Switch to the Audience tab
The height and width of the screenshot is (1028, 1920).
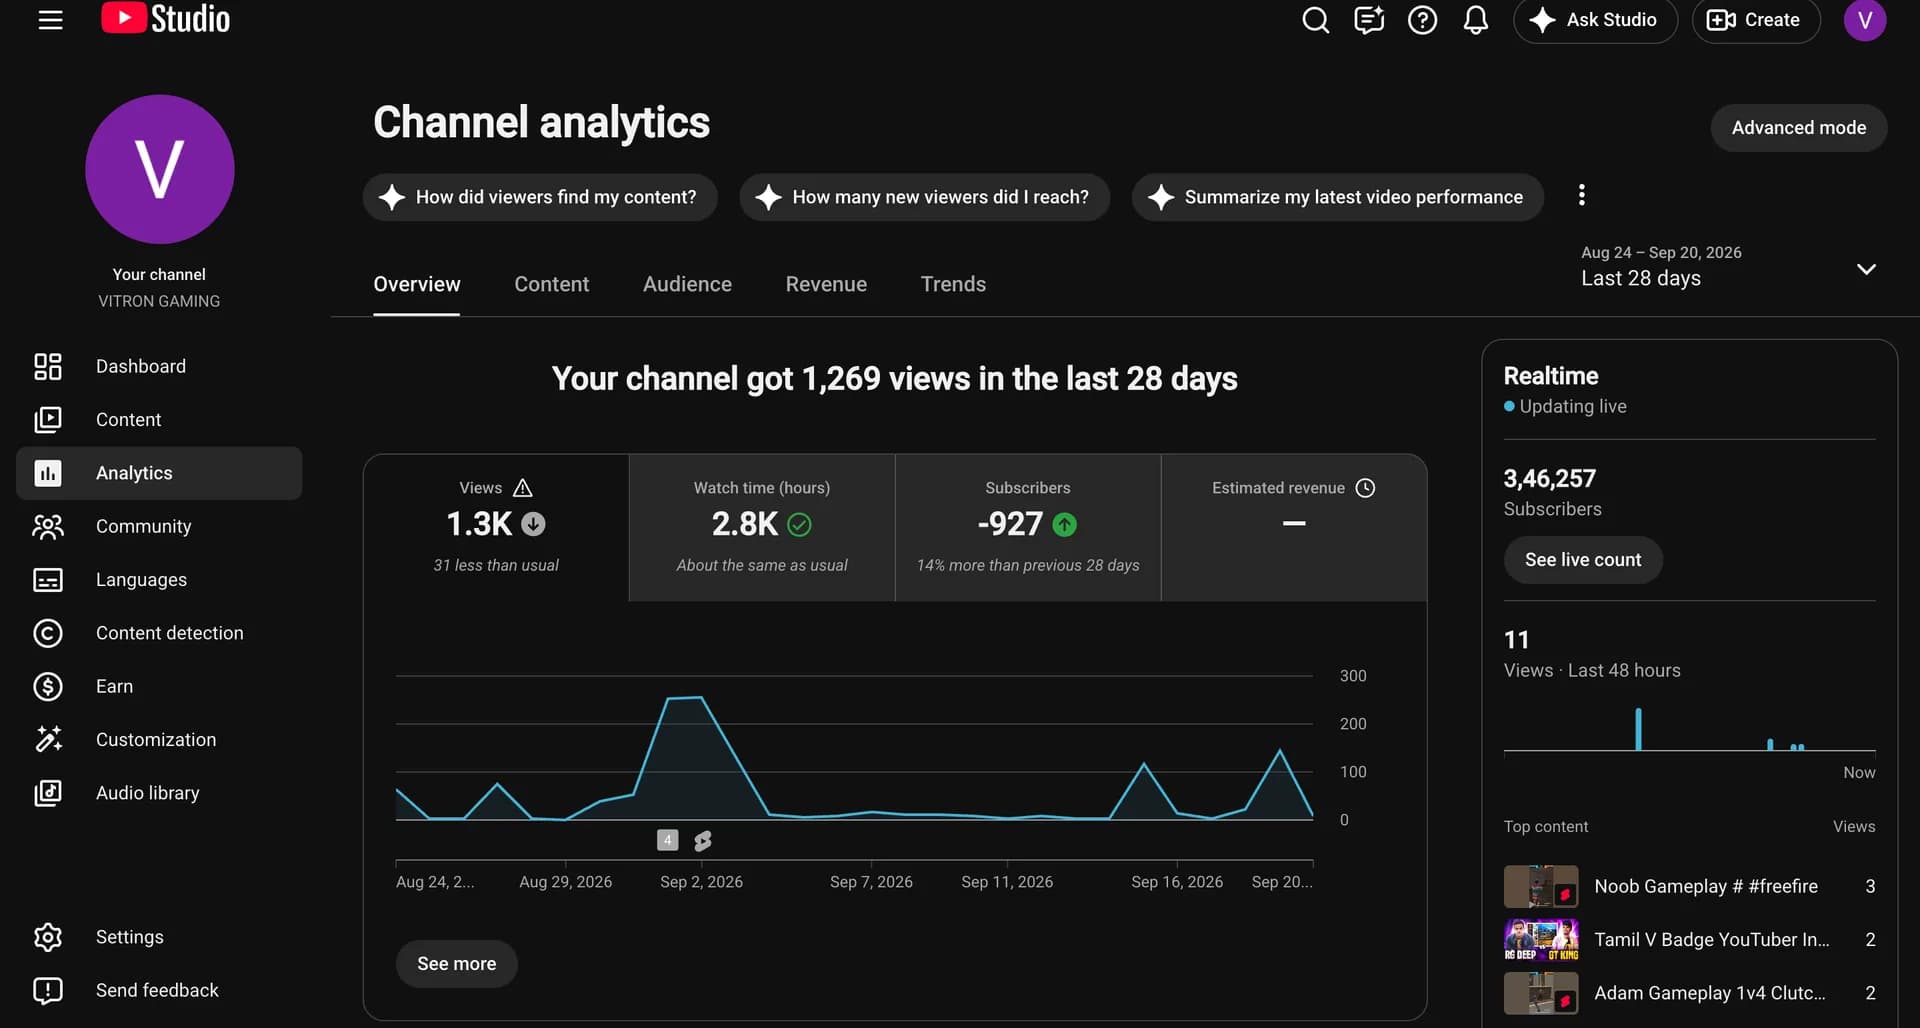click(x=687, y=284)
